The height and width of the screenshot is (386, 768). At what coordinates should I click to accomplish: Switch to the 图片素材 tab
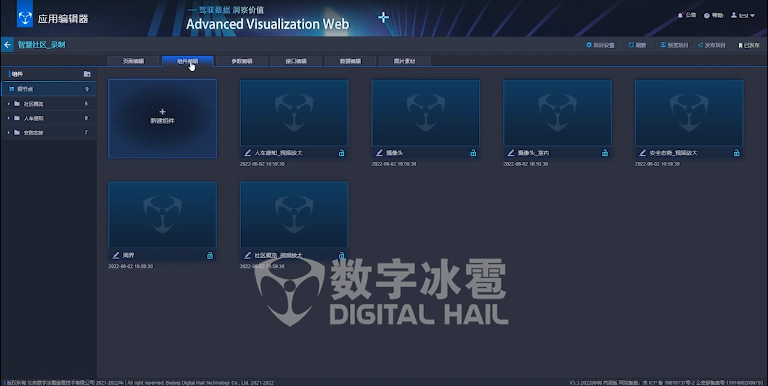(405, 61)
